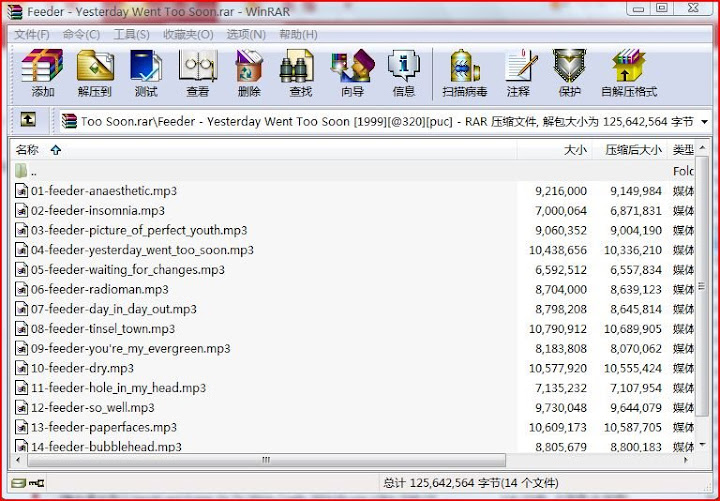
Task: Click the horizontal scrollbar right arrow
Action: pyautogui.click(x=686, y=460)
